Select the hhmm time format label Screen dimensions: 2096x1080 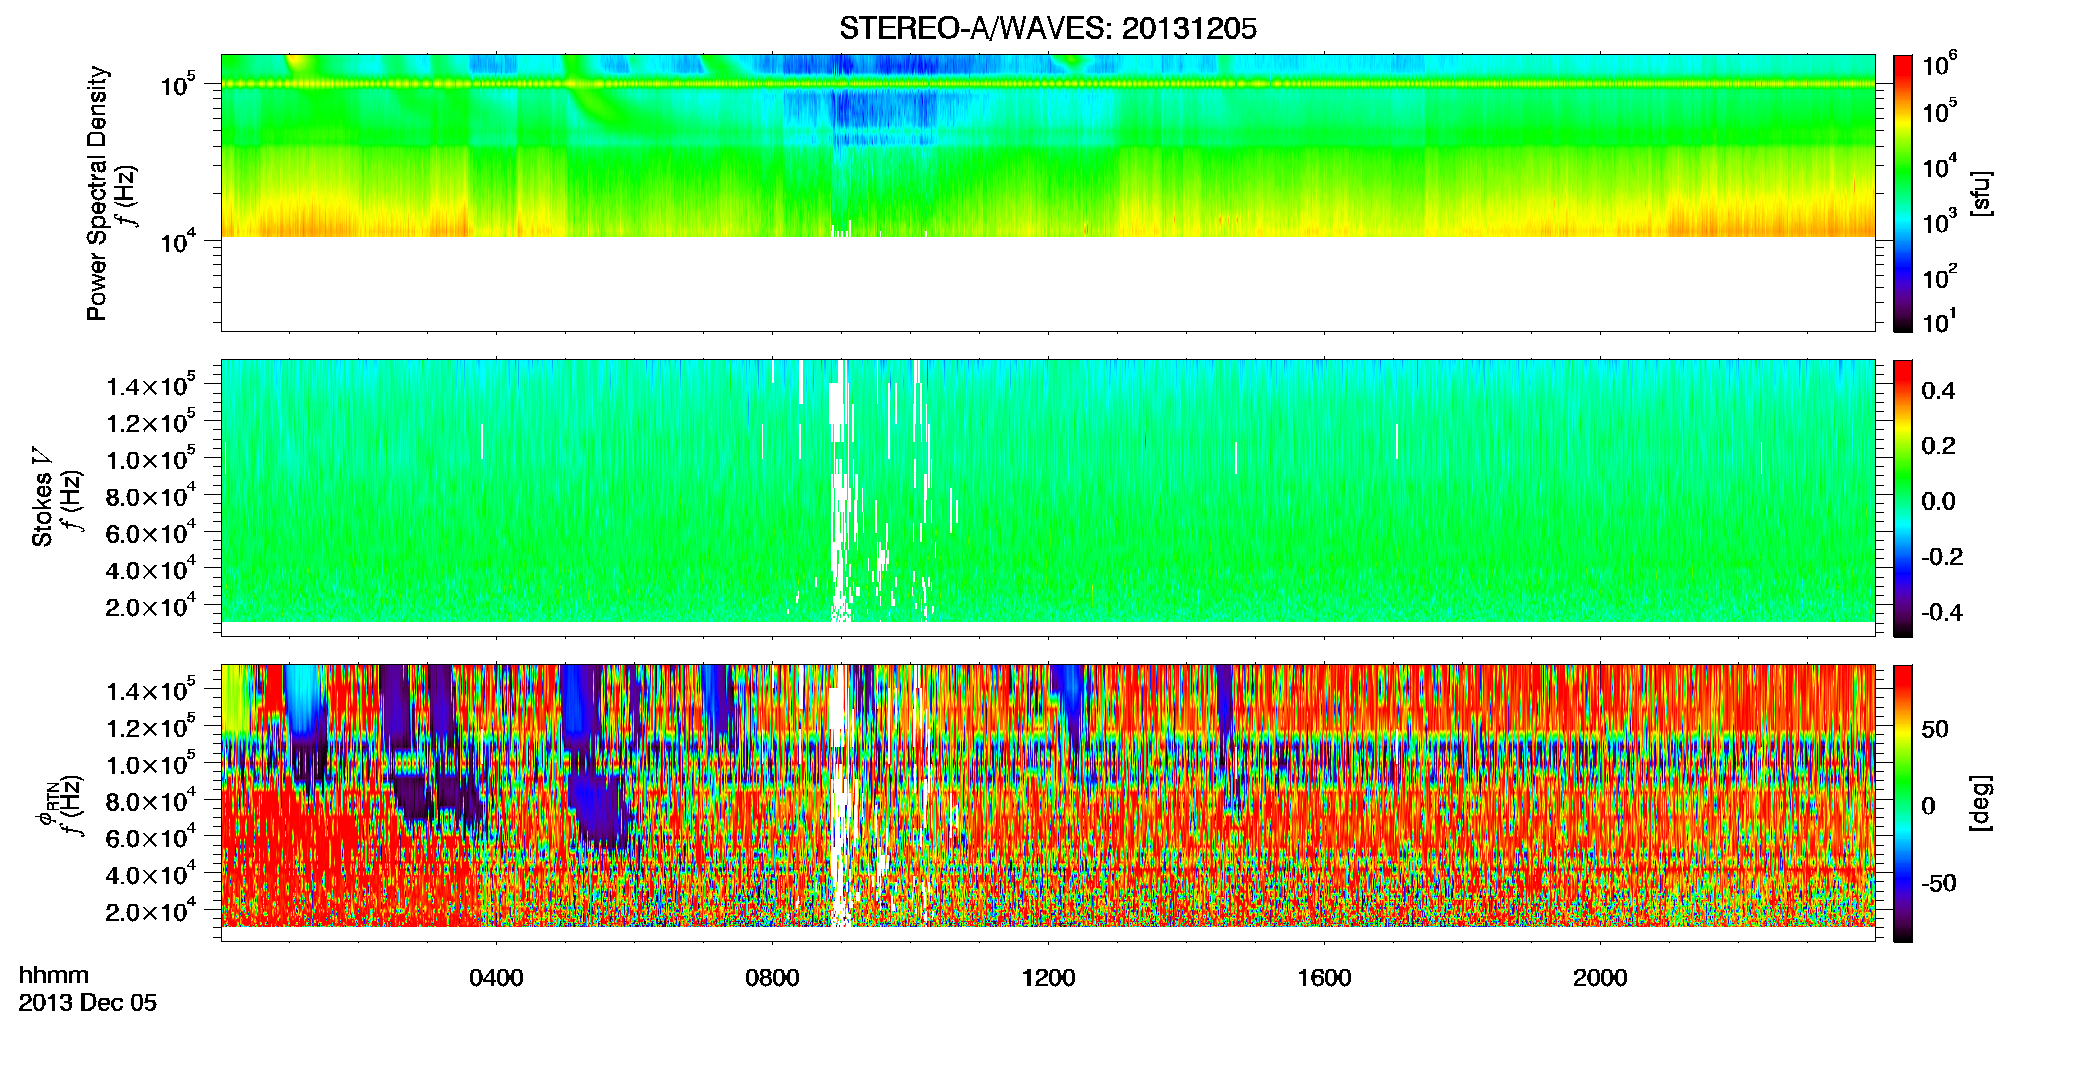point(54,975)
